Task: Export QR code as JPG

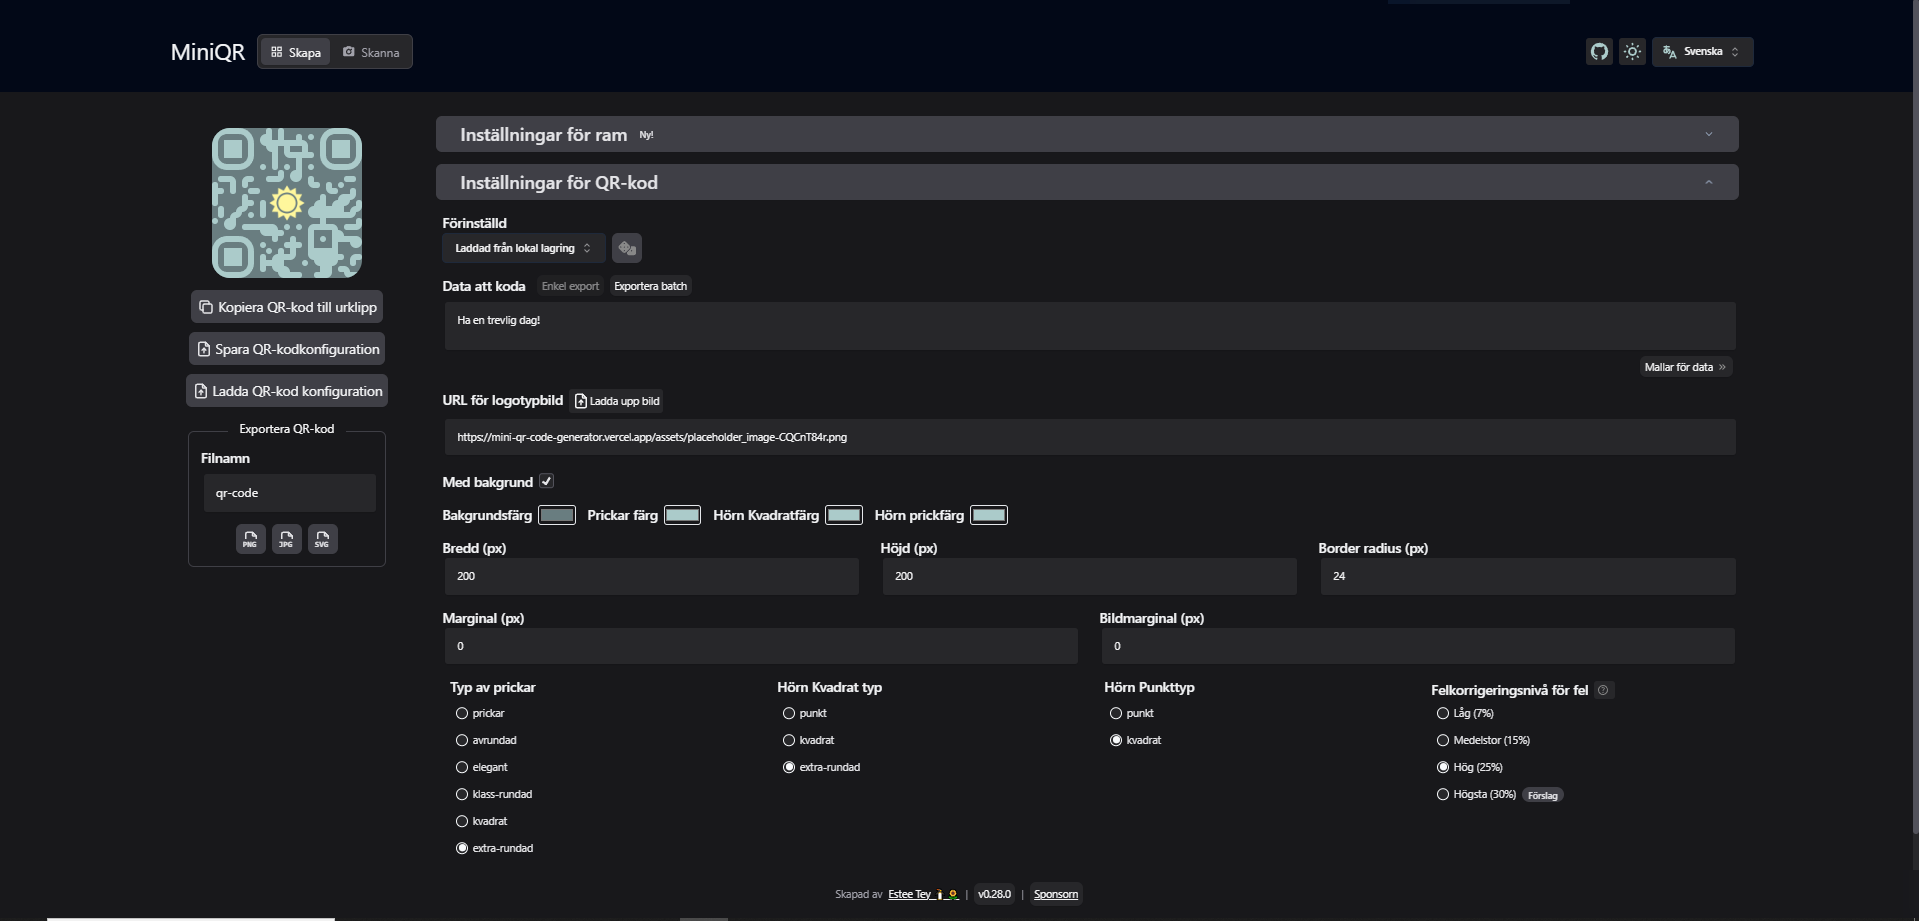Action: (286, 539)
